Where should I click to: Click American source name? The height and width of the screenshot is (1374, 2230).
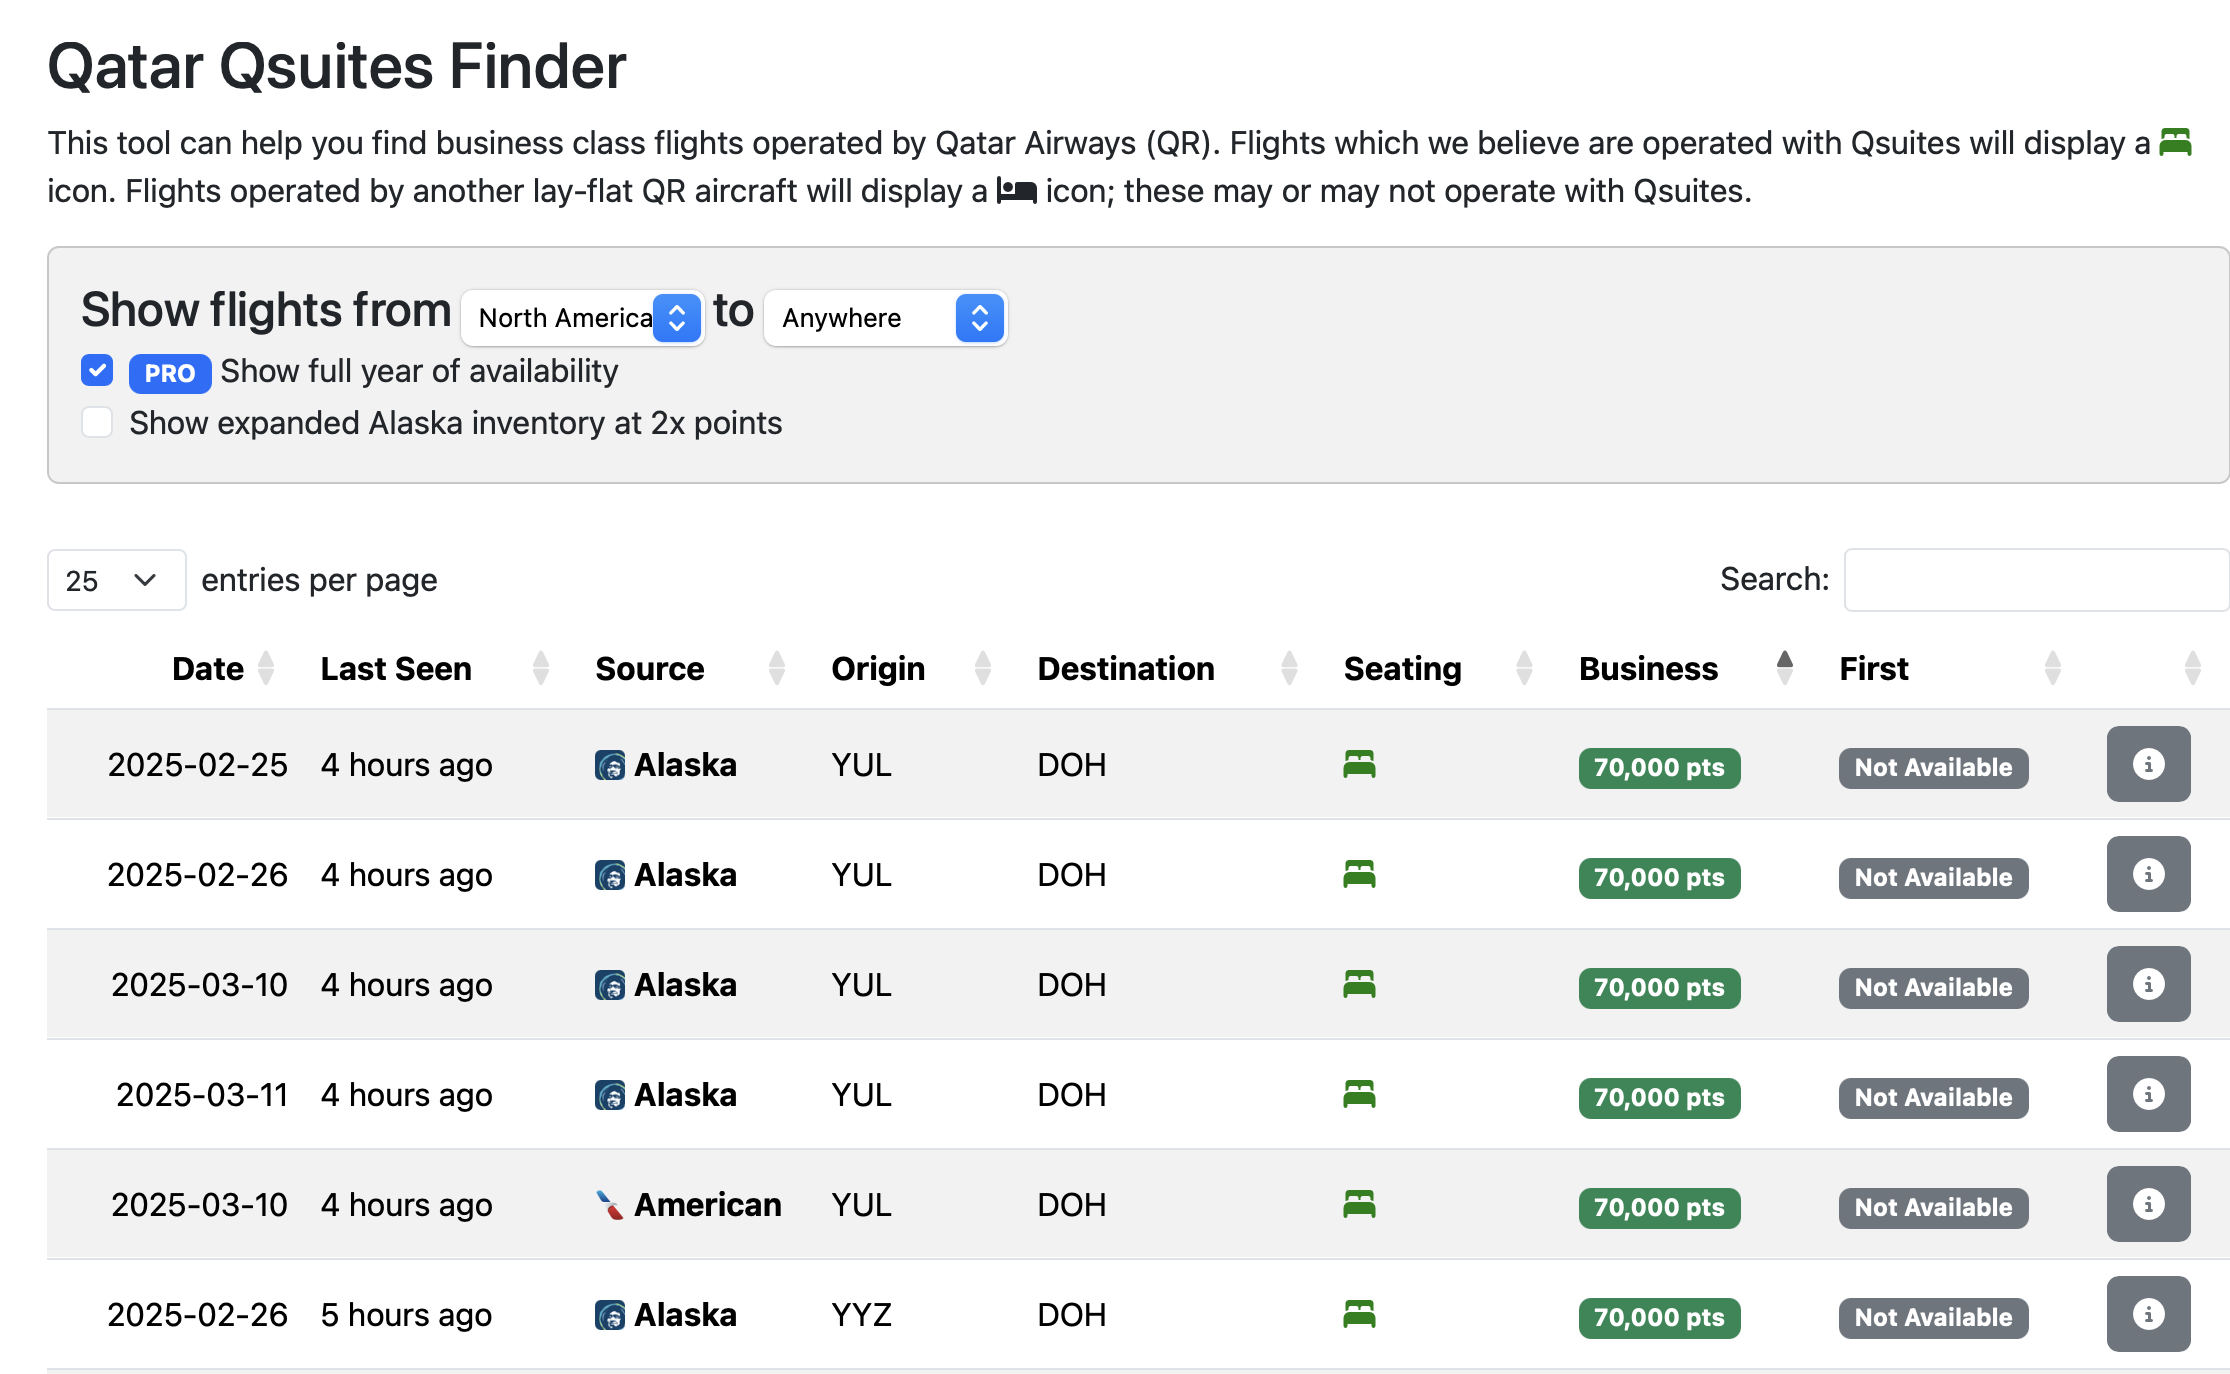[x=708, y=1205]
